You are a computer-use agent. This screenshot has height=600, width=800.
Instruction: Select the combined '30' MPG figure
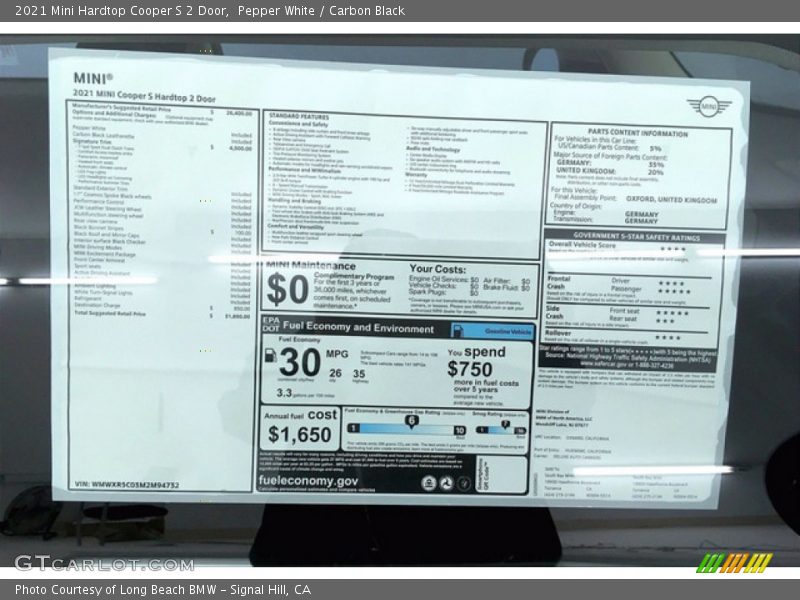click(x=299, y=362)
